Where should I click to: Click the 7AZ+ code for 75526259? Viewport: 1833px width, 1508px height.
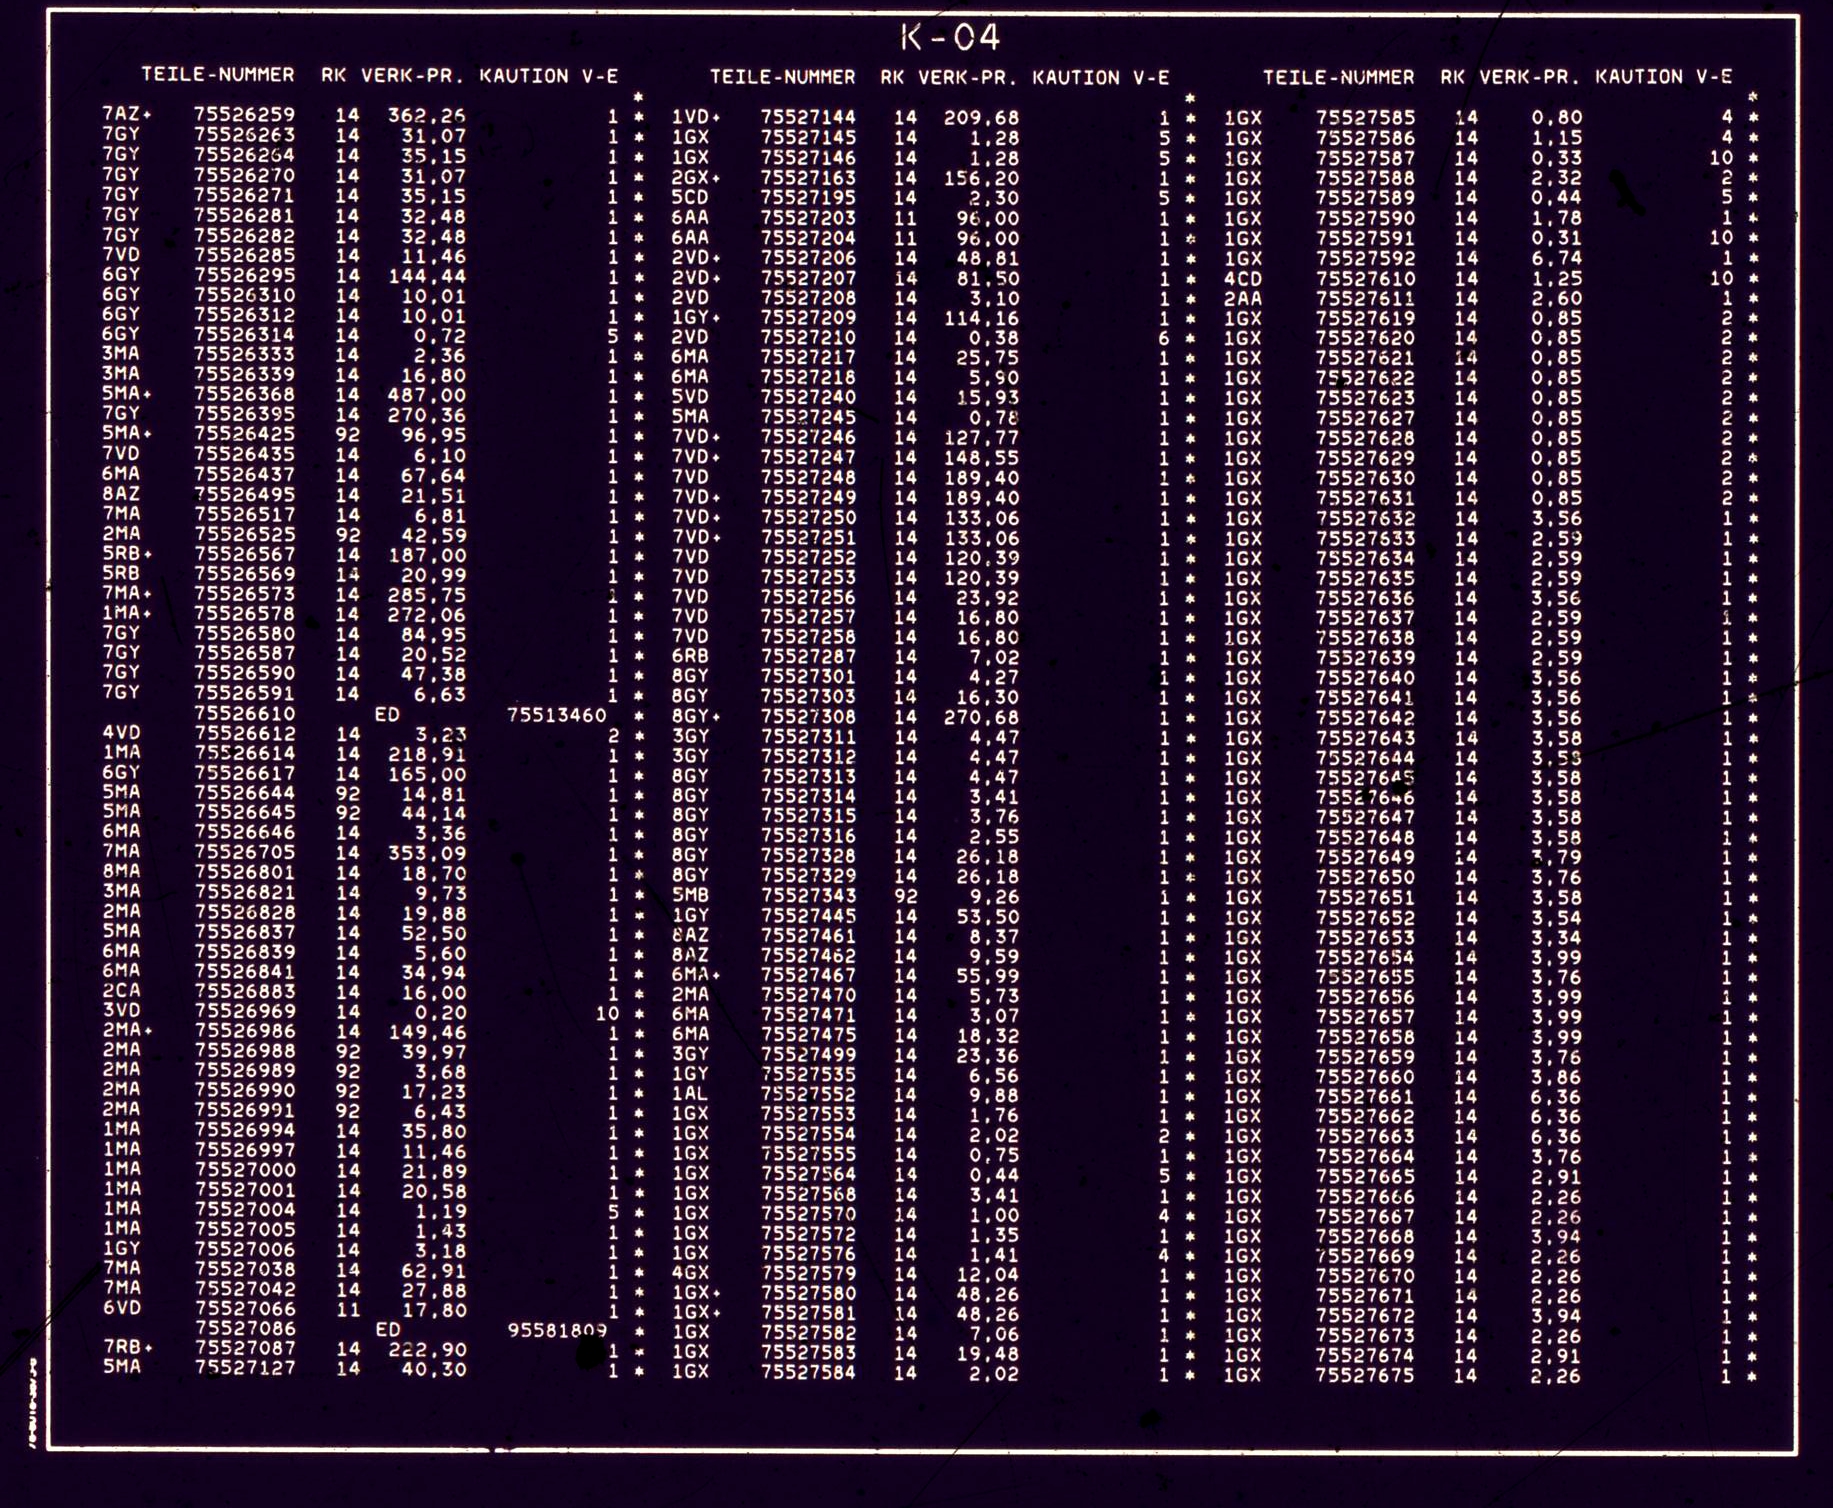pos(127,114)
